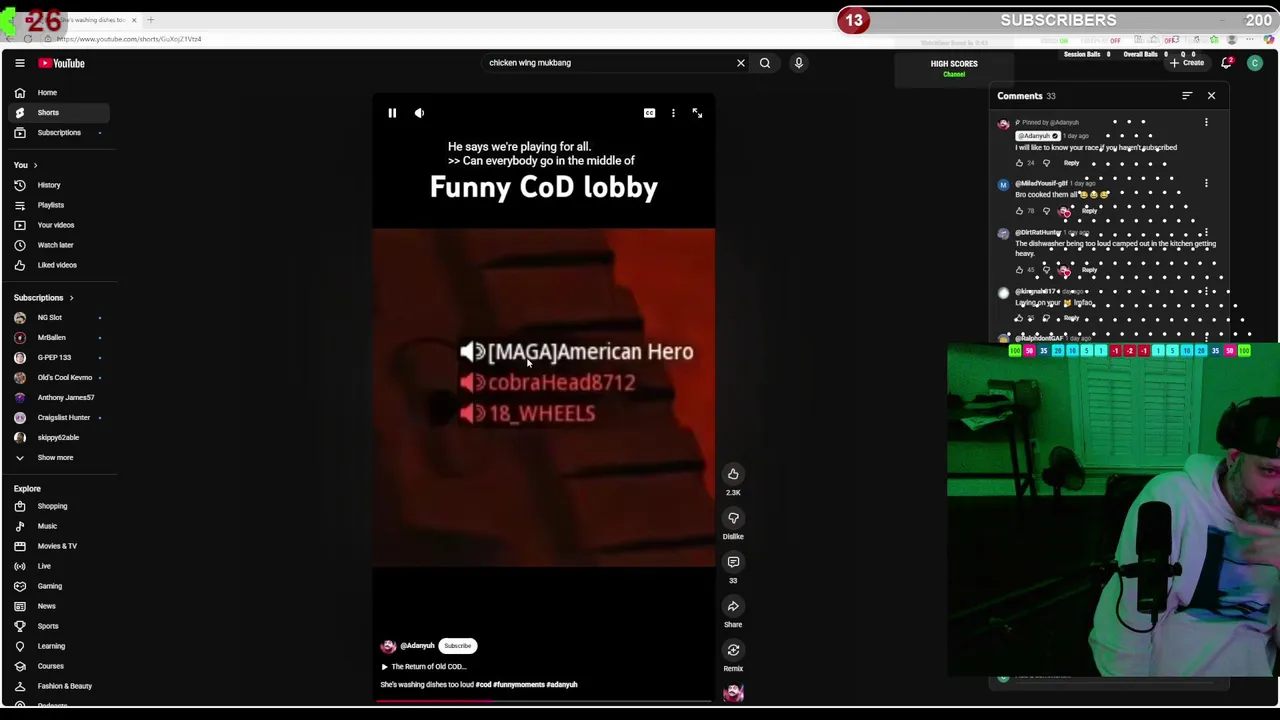Remix this Short
Image resolution: width=1280 pixels, height=720 pixels.
coord(733,650)
